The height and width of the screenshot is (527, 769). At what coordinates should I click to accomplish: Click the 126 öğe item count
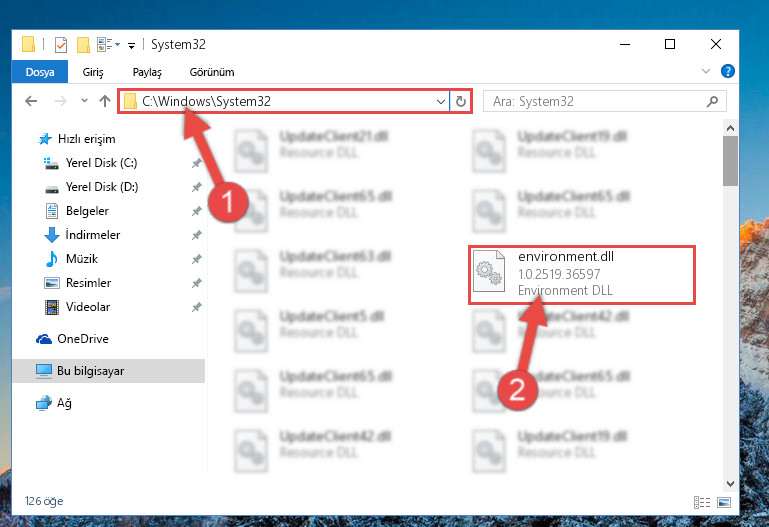click(44, 501)
